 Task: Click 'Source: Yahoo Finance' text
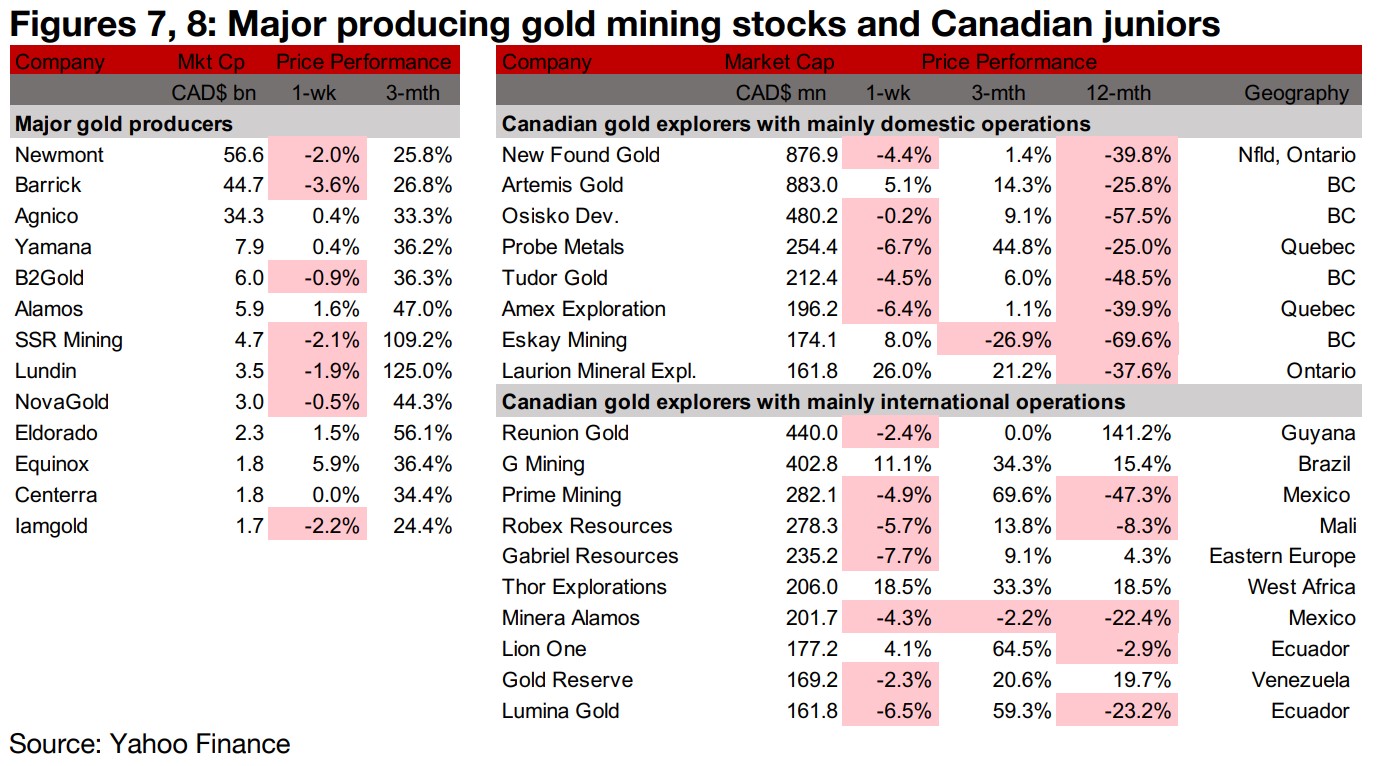point(150,744)
